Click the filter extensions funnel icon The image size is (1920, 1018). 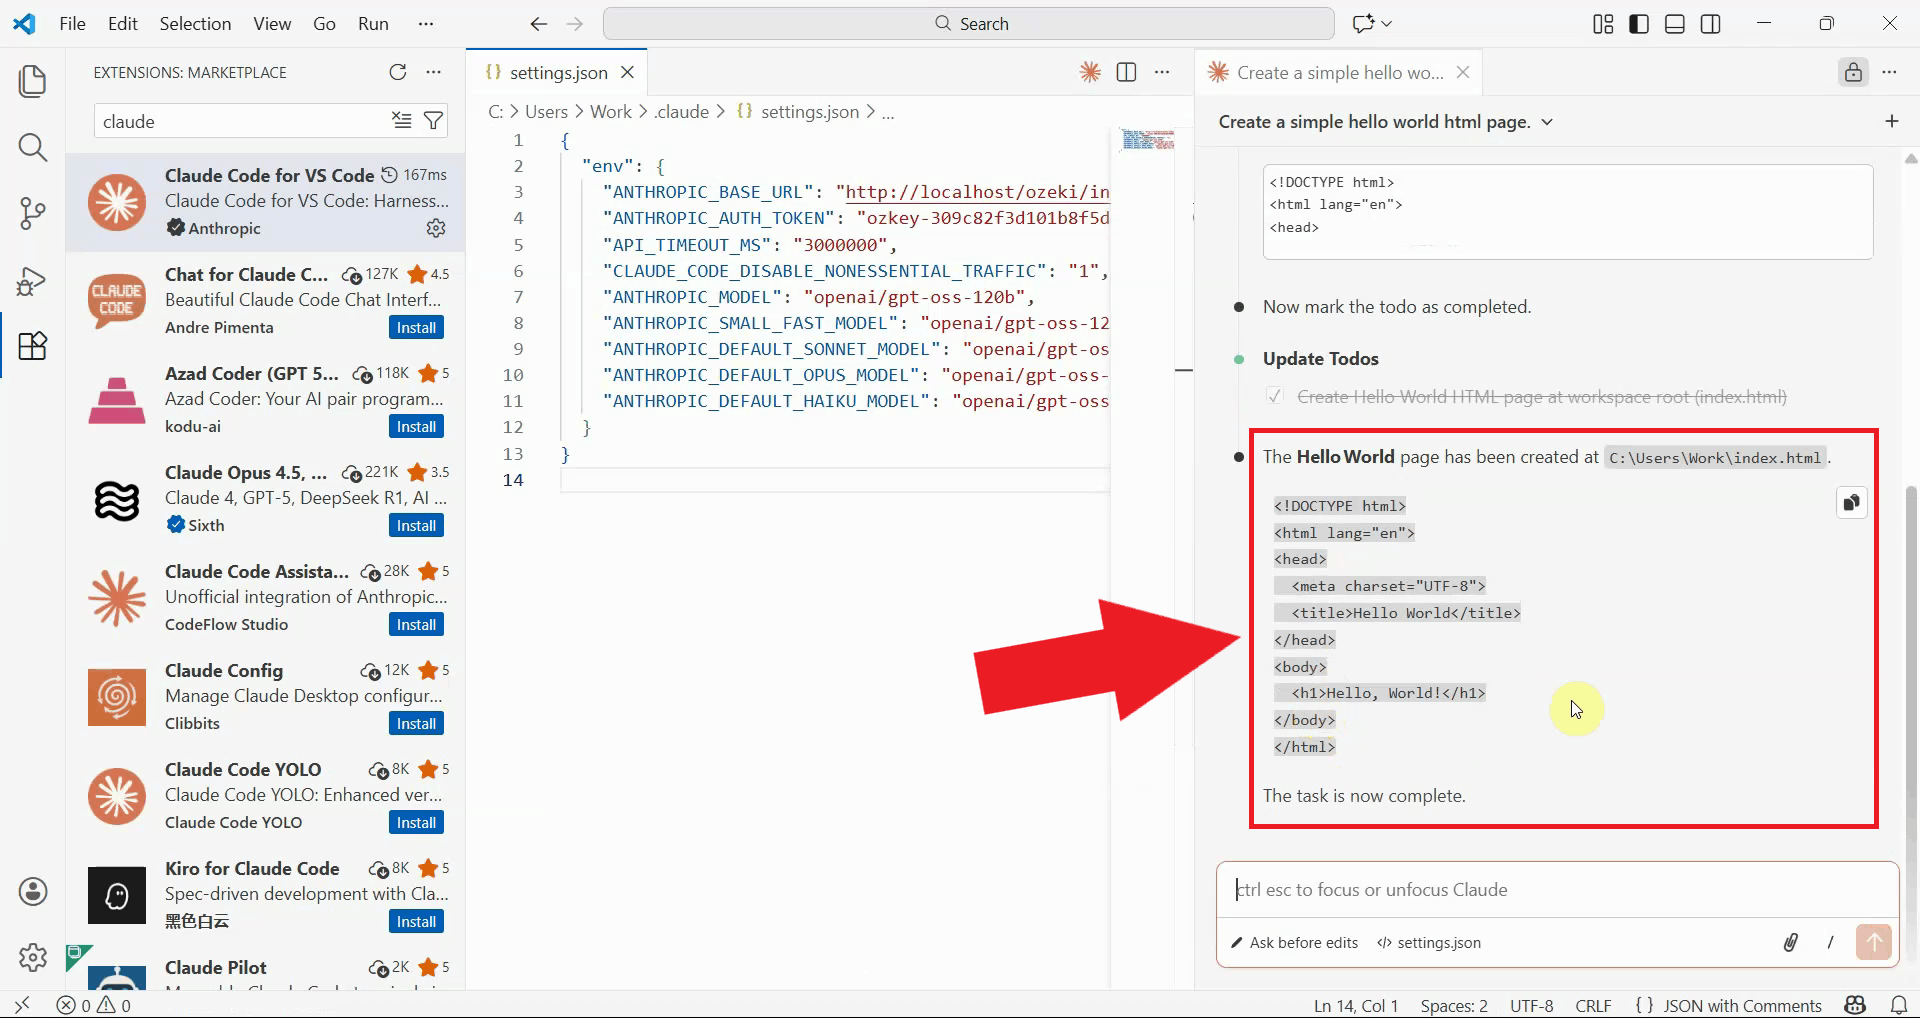tap(433, 121)
